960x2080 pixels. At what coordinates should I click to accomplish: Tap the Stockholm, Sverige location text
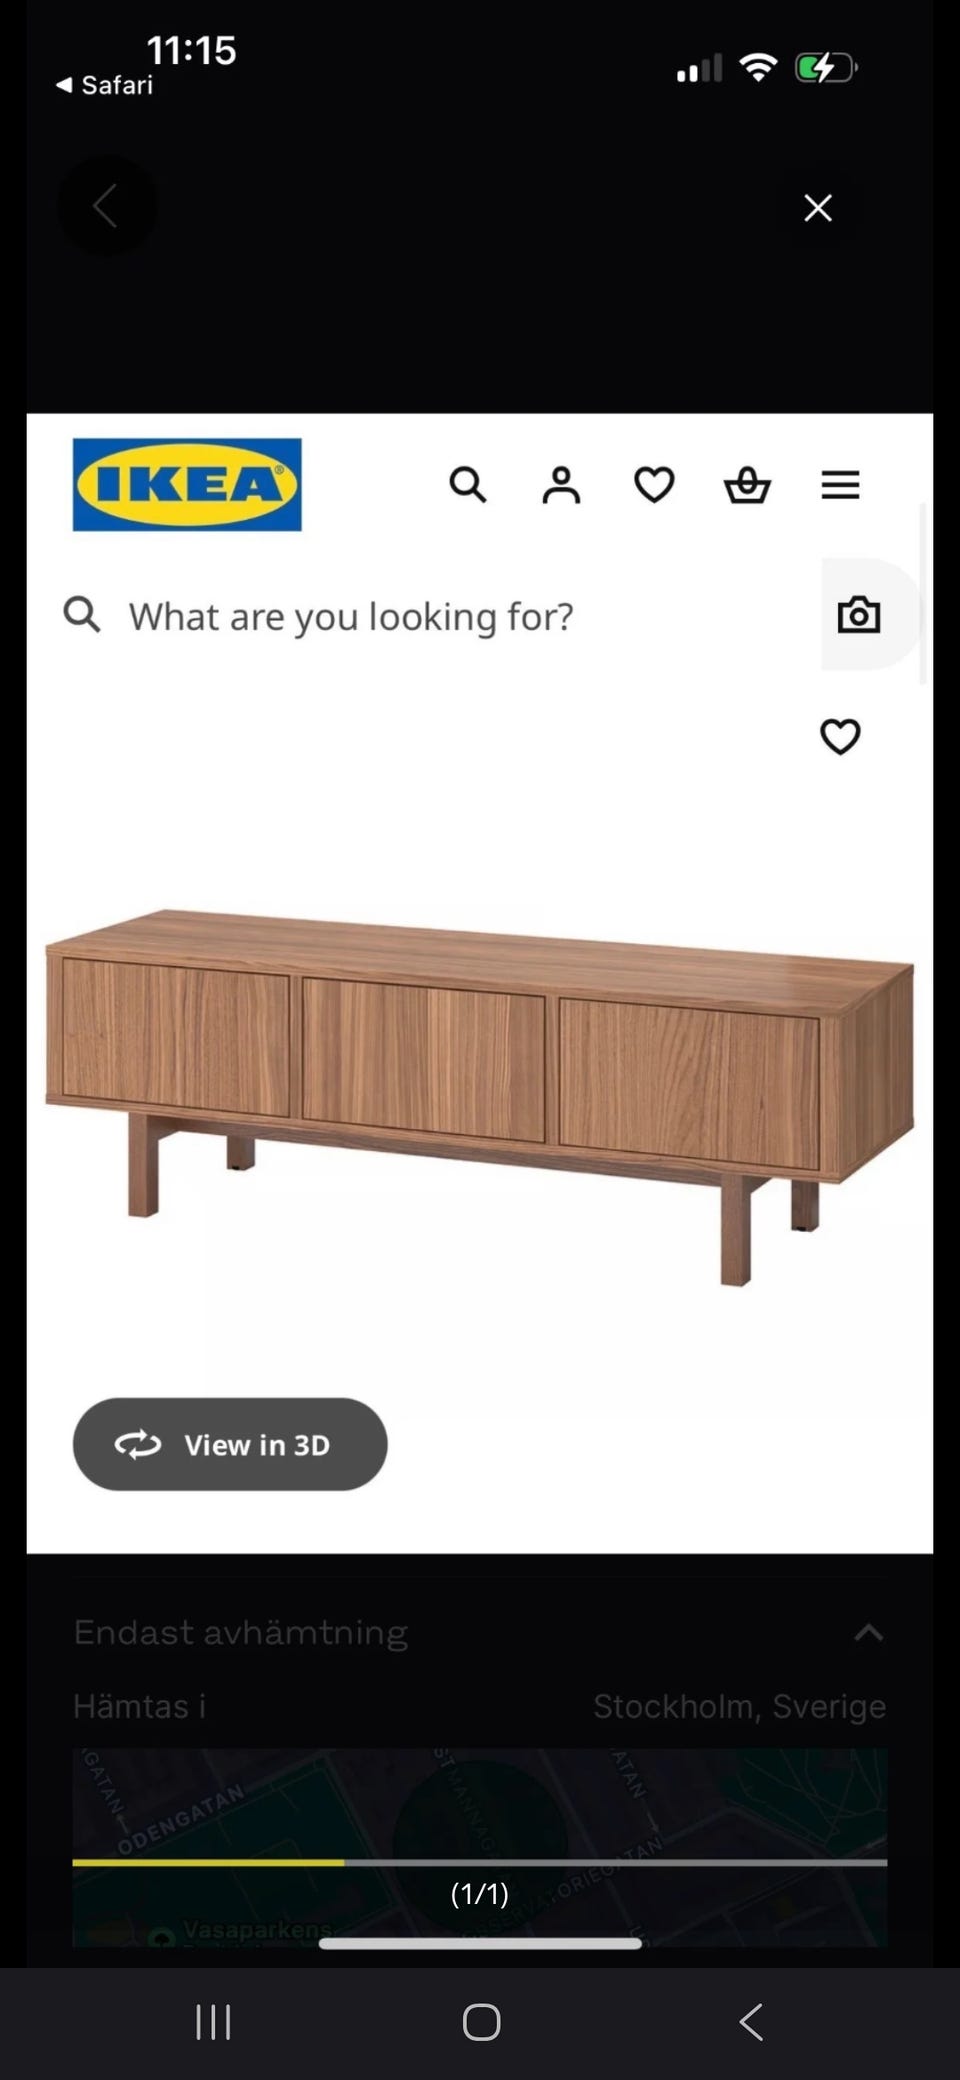tap(739, 1706)
